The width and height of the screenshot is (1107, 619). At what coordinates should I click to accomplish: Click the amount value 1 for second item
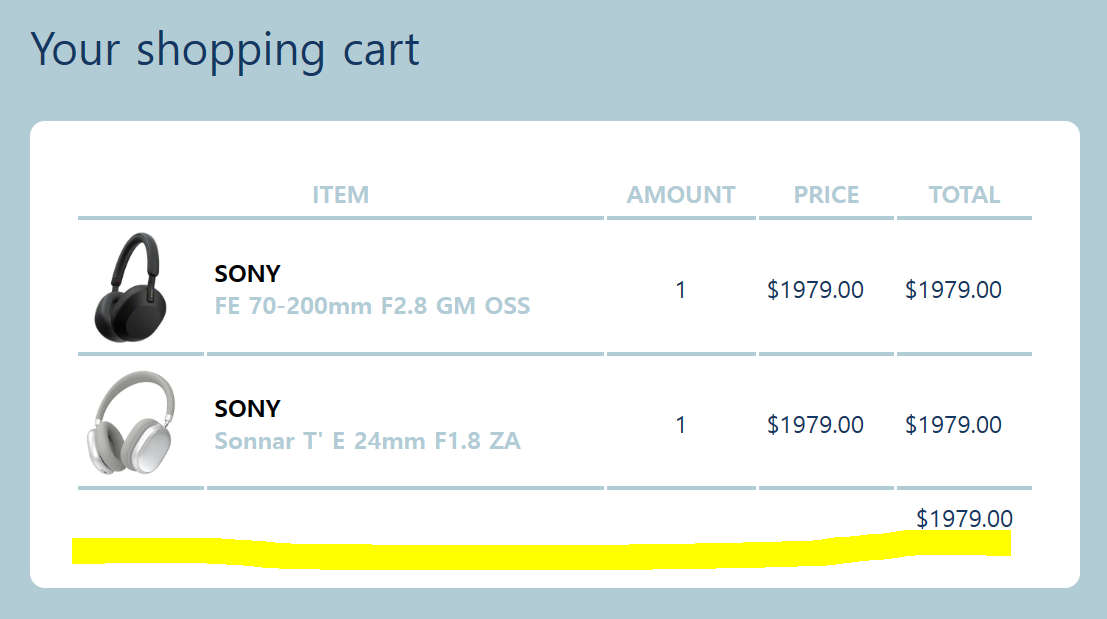coord(681,425)
